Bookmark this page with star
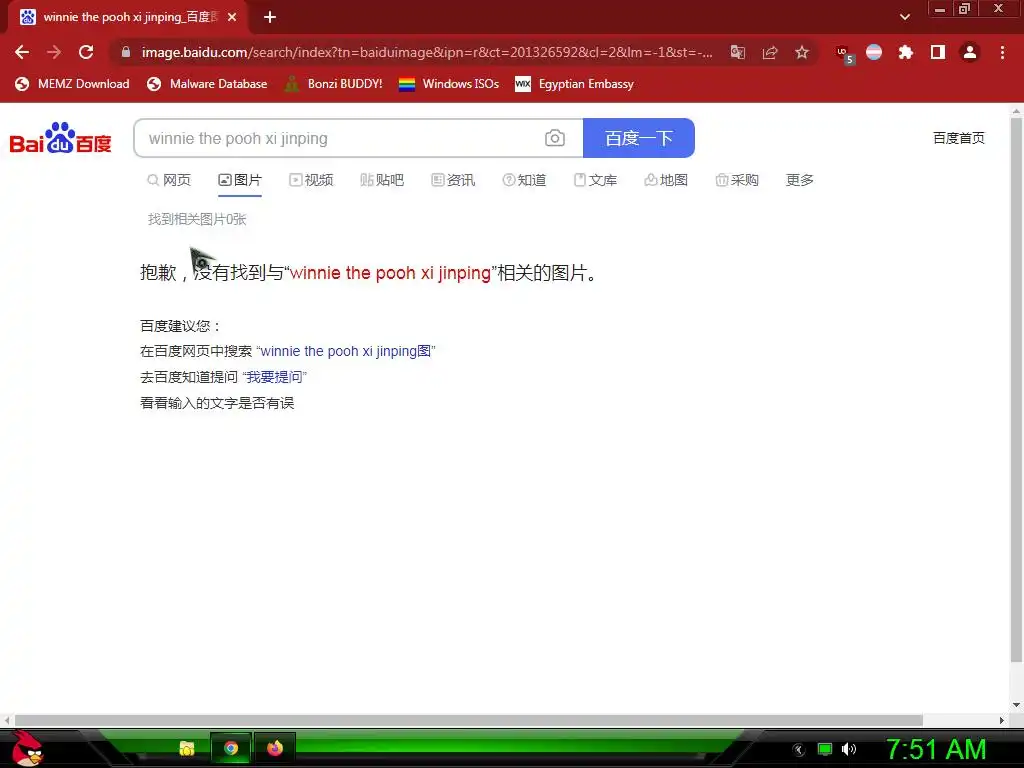The image size is (1024, 768). point(802,52)
